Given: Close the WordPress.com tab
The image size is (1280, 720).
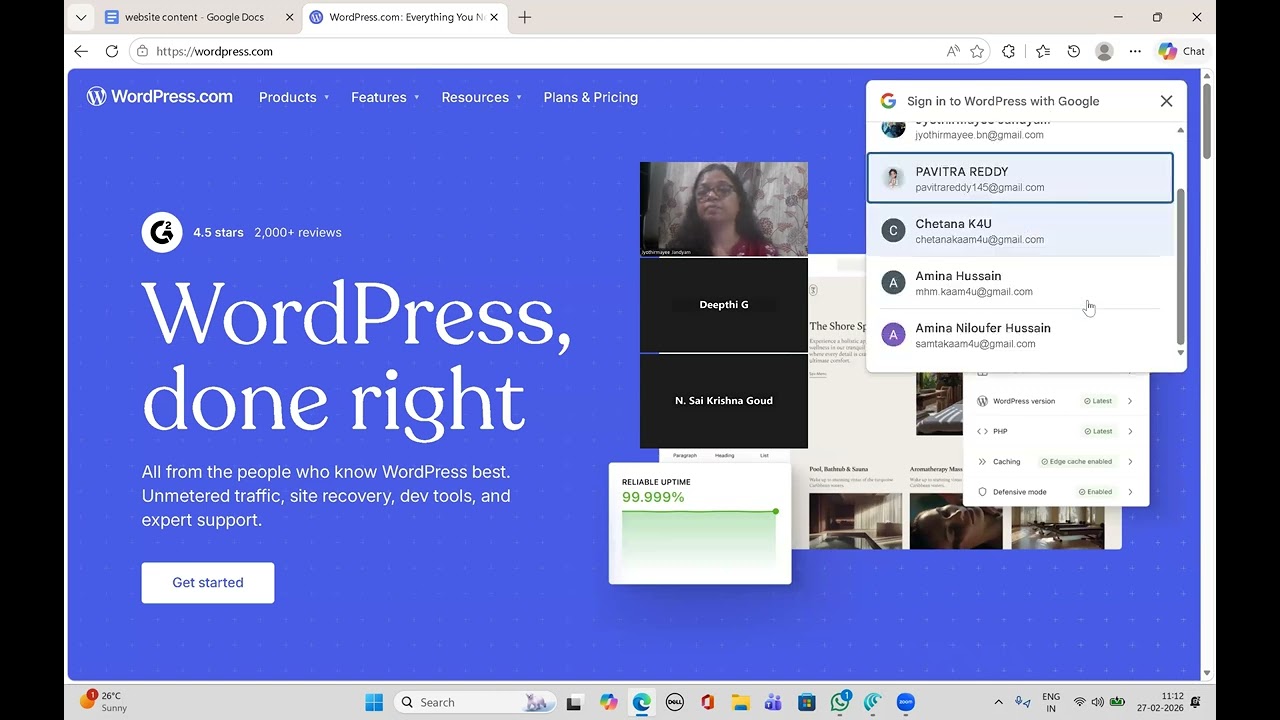Looking at the screenshot, I should coord(494,17).
